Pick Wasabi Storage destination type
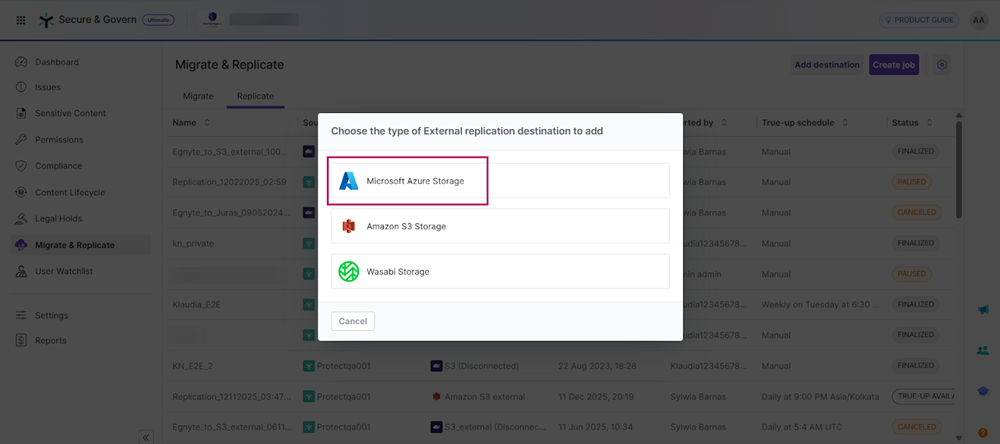The image size is (1000, 444). 500,271
